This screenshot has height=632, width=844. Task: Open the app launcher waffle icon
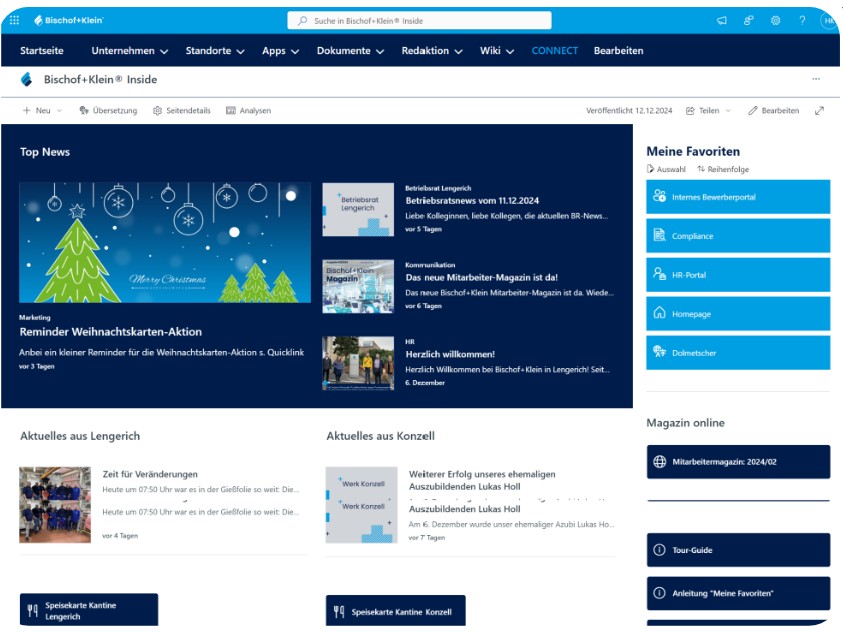(15, 20)
